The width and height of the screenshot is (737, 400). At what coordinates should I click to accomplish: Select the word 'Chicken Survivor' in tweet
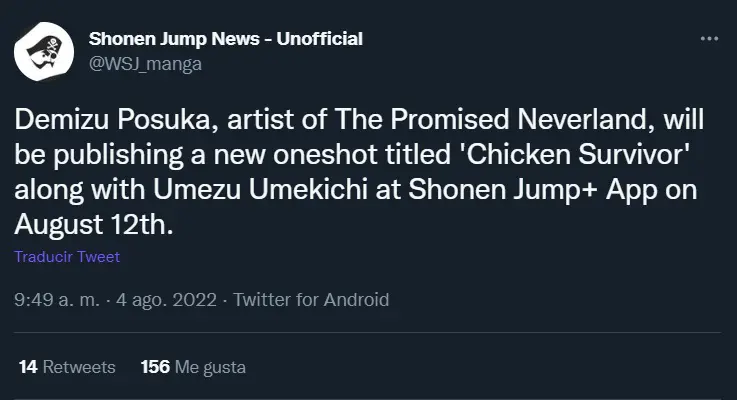tap(576, 154)
